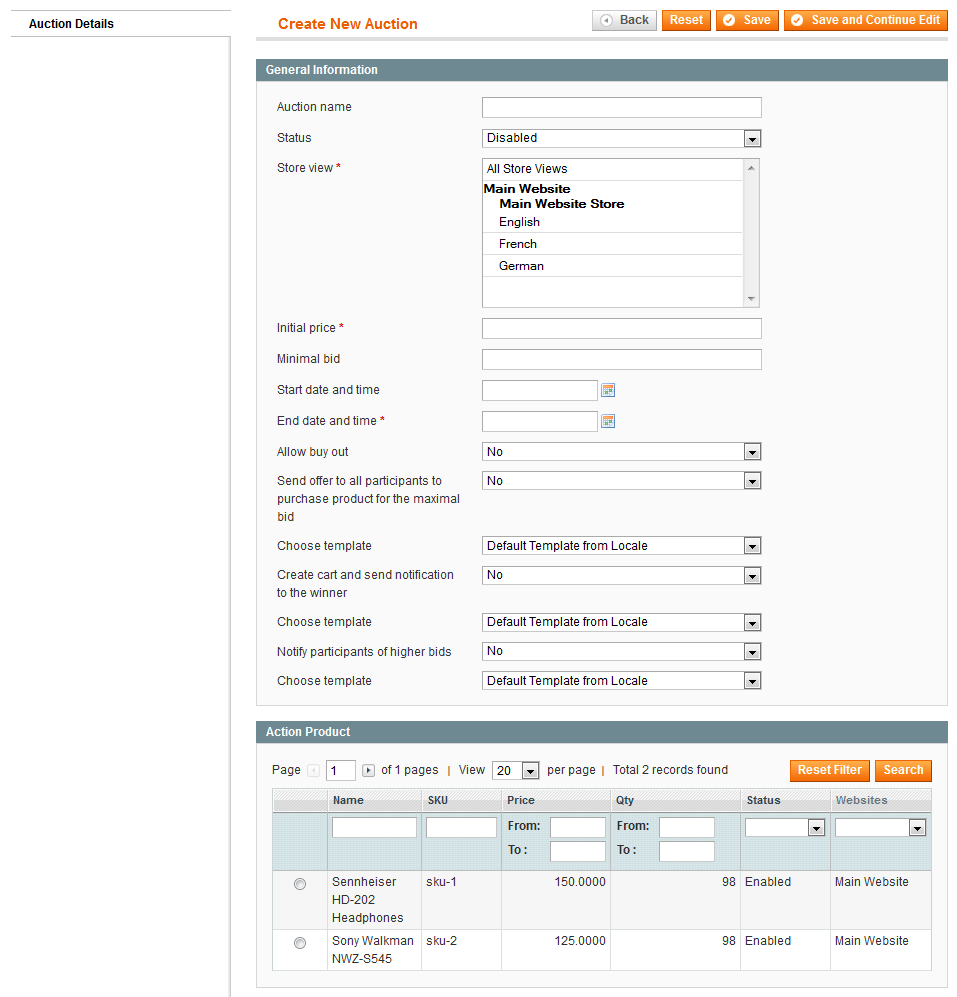Click the Save and Continue Edit button
957x997 pixels.
tap(865, 20)
